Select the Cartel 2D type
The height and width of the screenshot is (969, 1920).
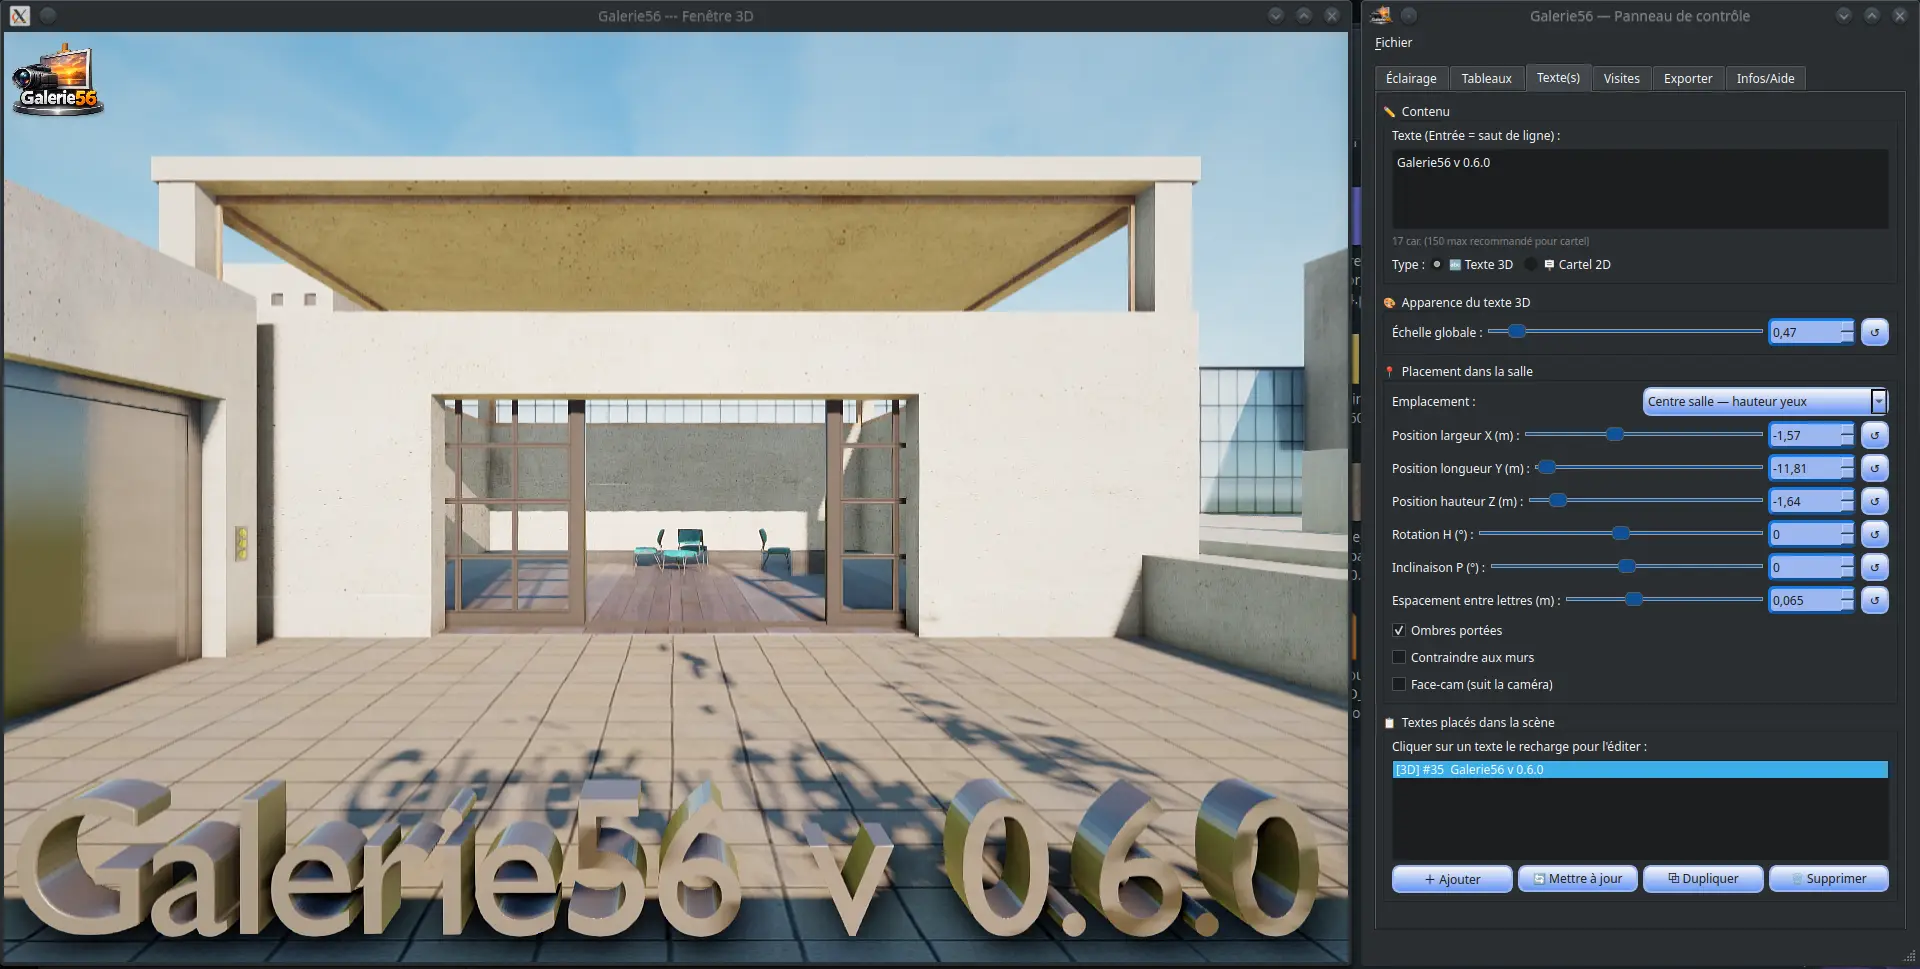point(1531,264)
